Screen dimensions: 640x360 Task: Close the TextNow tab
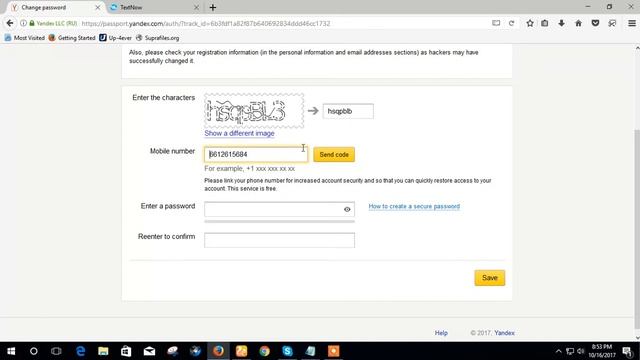coord(196,7)
